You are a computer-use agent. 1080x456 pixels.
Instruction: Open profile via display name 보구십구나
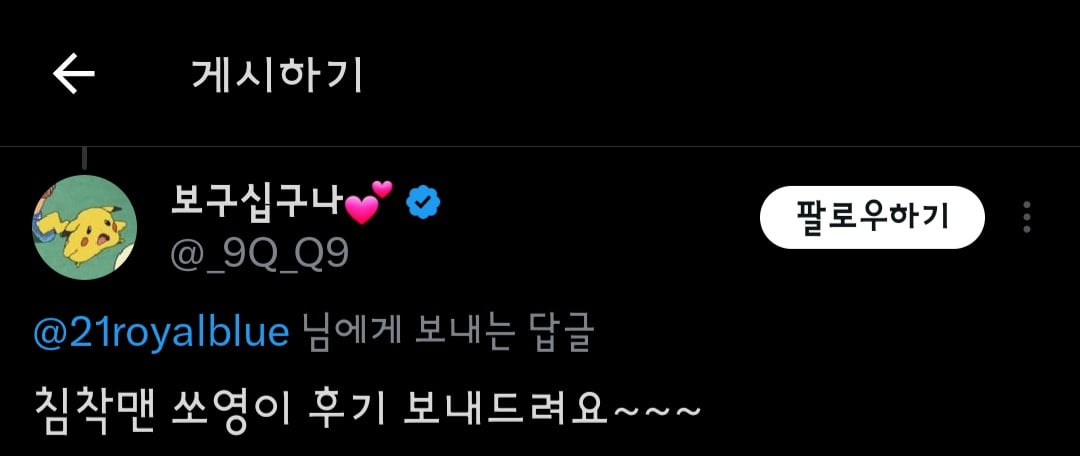click(256, 203)
